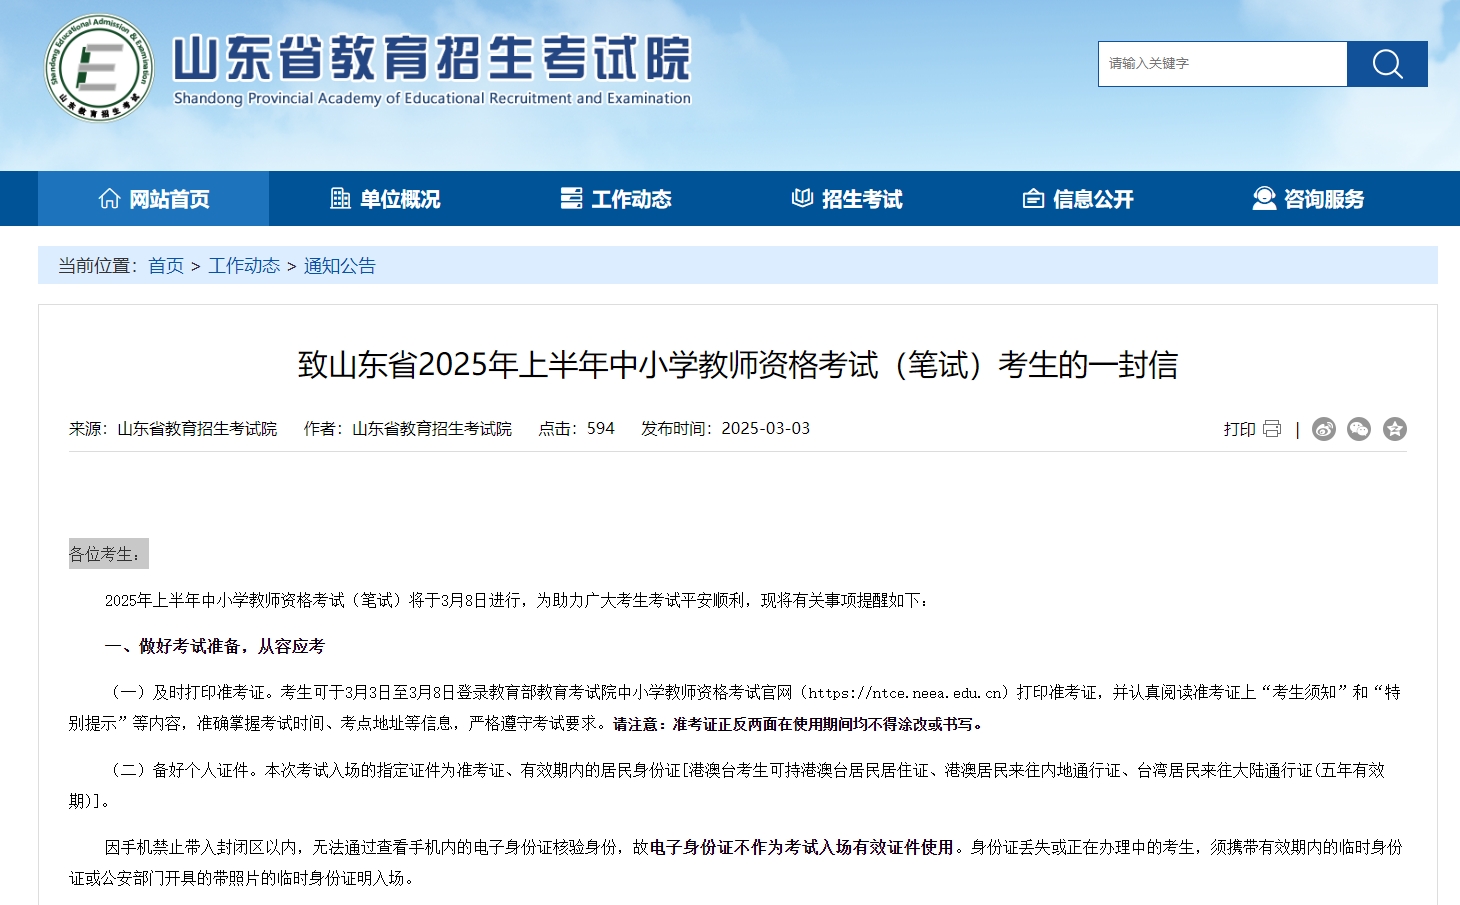Click the 工作动态 breadcrumb link

(x=244, y=266)
